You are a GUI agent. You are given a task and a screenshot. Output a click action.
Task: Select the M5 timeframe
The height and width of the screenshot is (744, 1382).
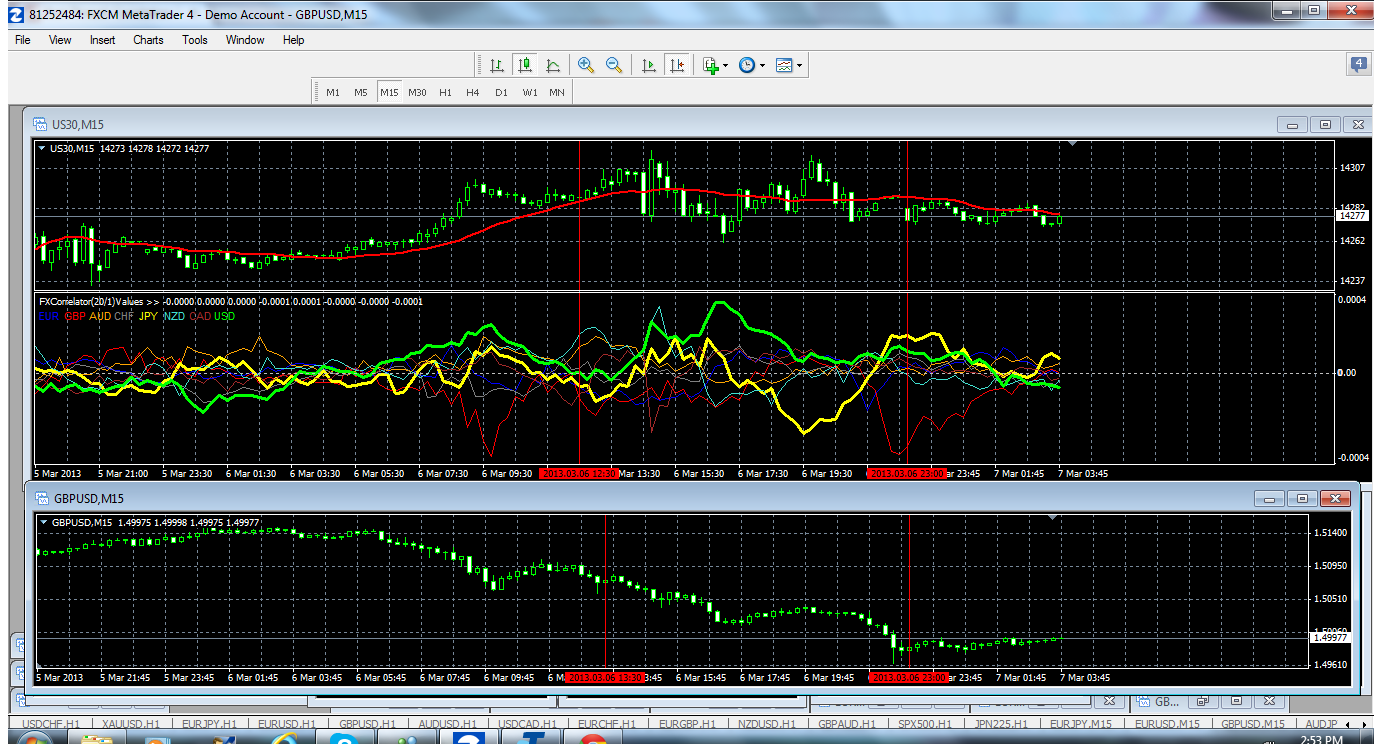tap(361, 92)
